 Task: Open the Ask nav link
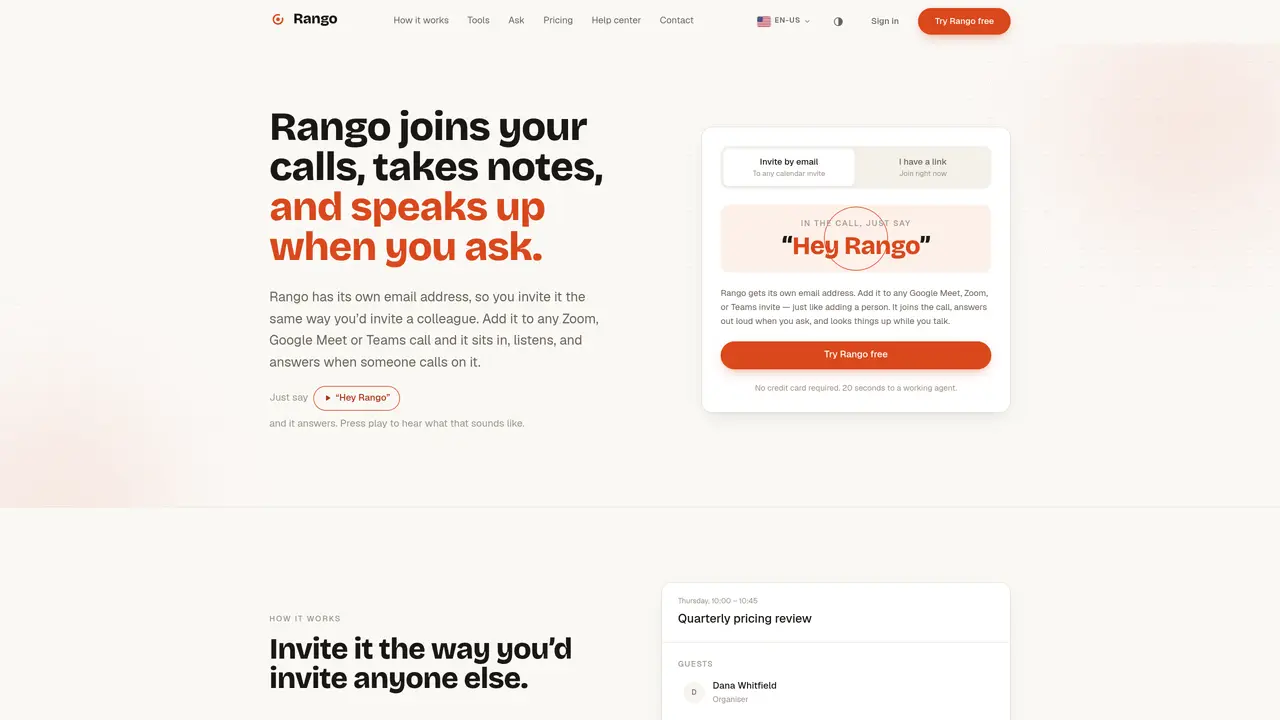coord(516,20)
